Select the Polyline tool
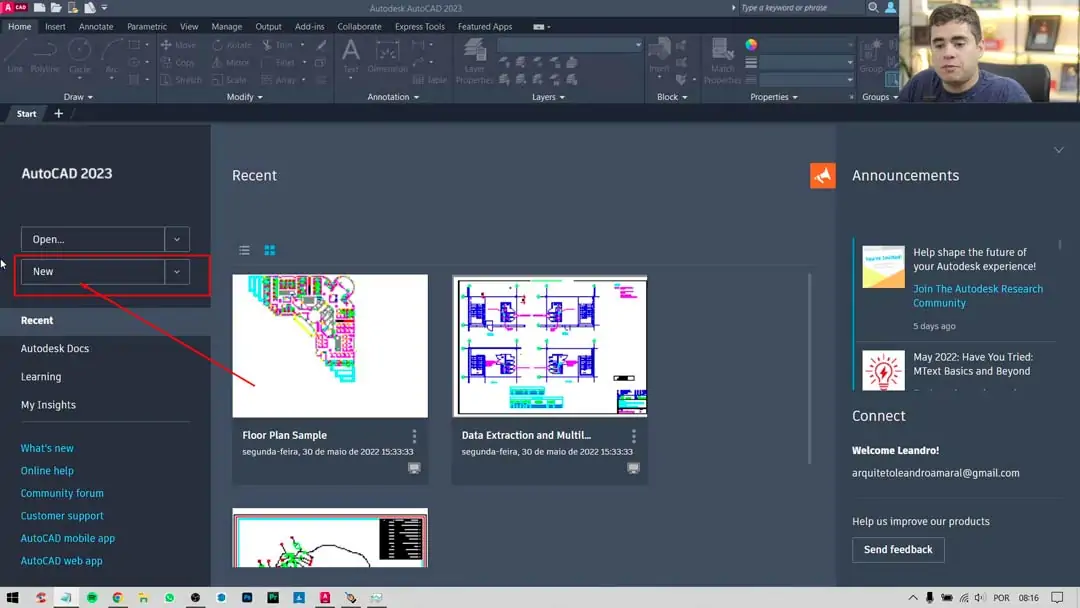The height and width of the screenshot is (608, 1080). 45,55
